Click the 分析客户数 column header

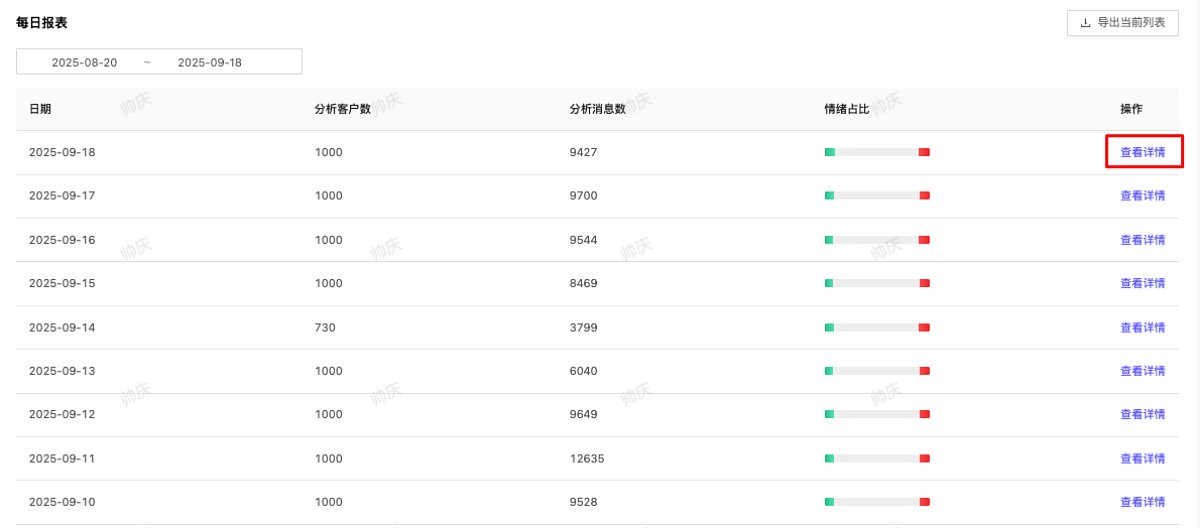click(x=342, y=109)
